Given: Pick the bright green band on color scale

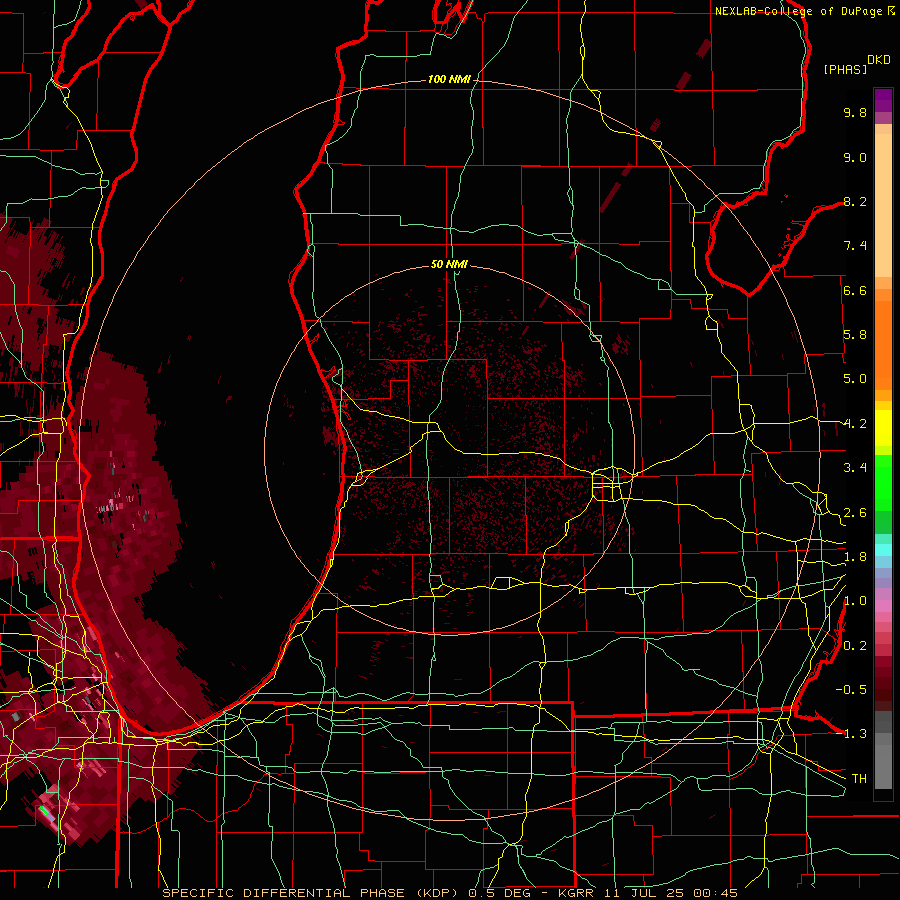Looking at the screenshot, I should [x=883, y=481].
